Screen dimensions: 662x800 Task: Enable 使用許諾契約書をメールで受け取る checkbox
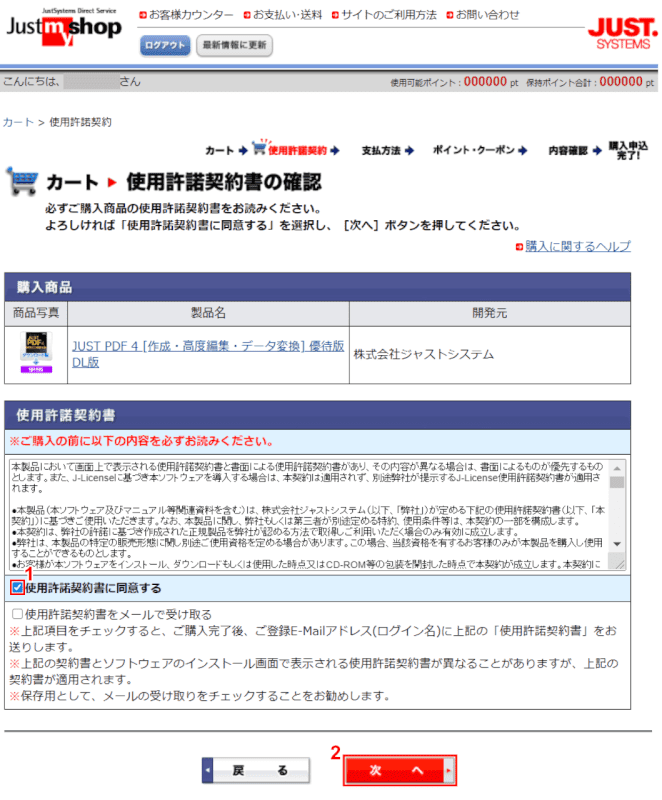(x=17, y=614)
